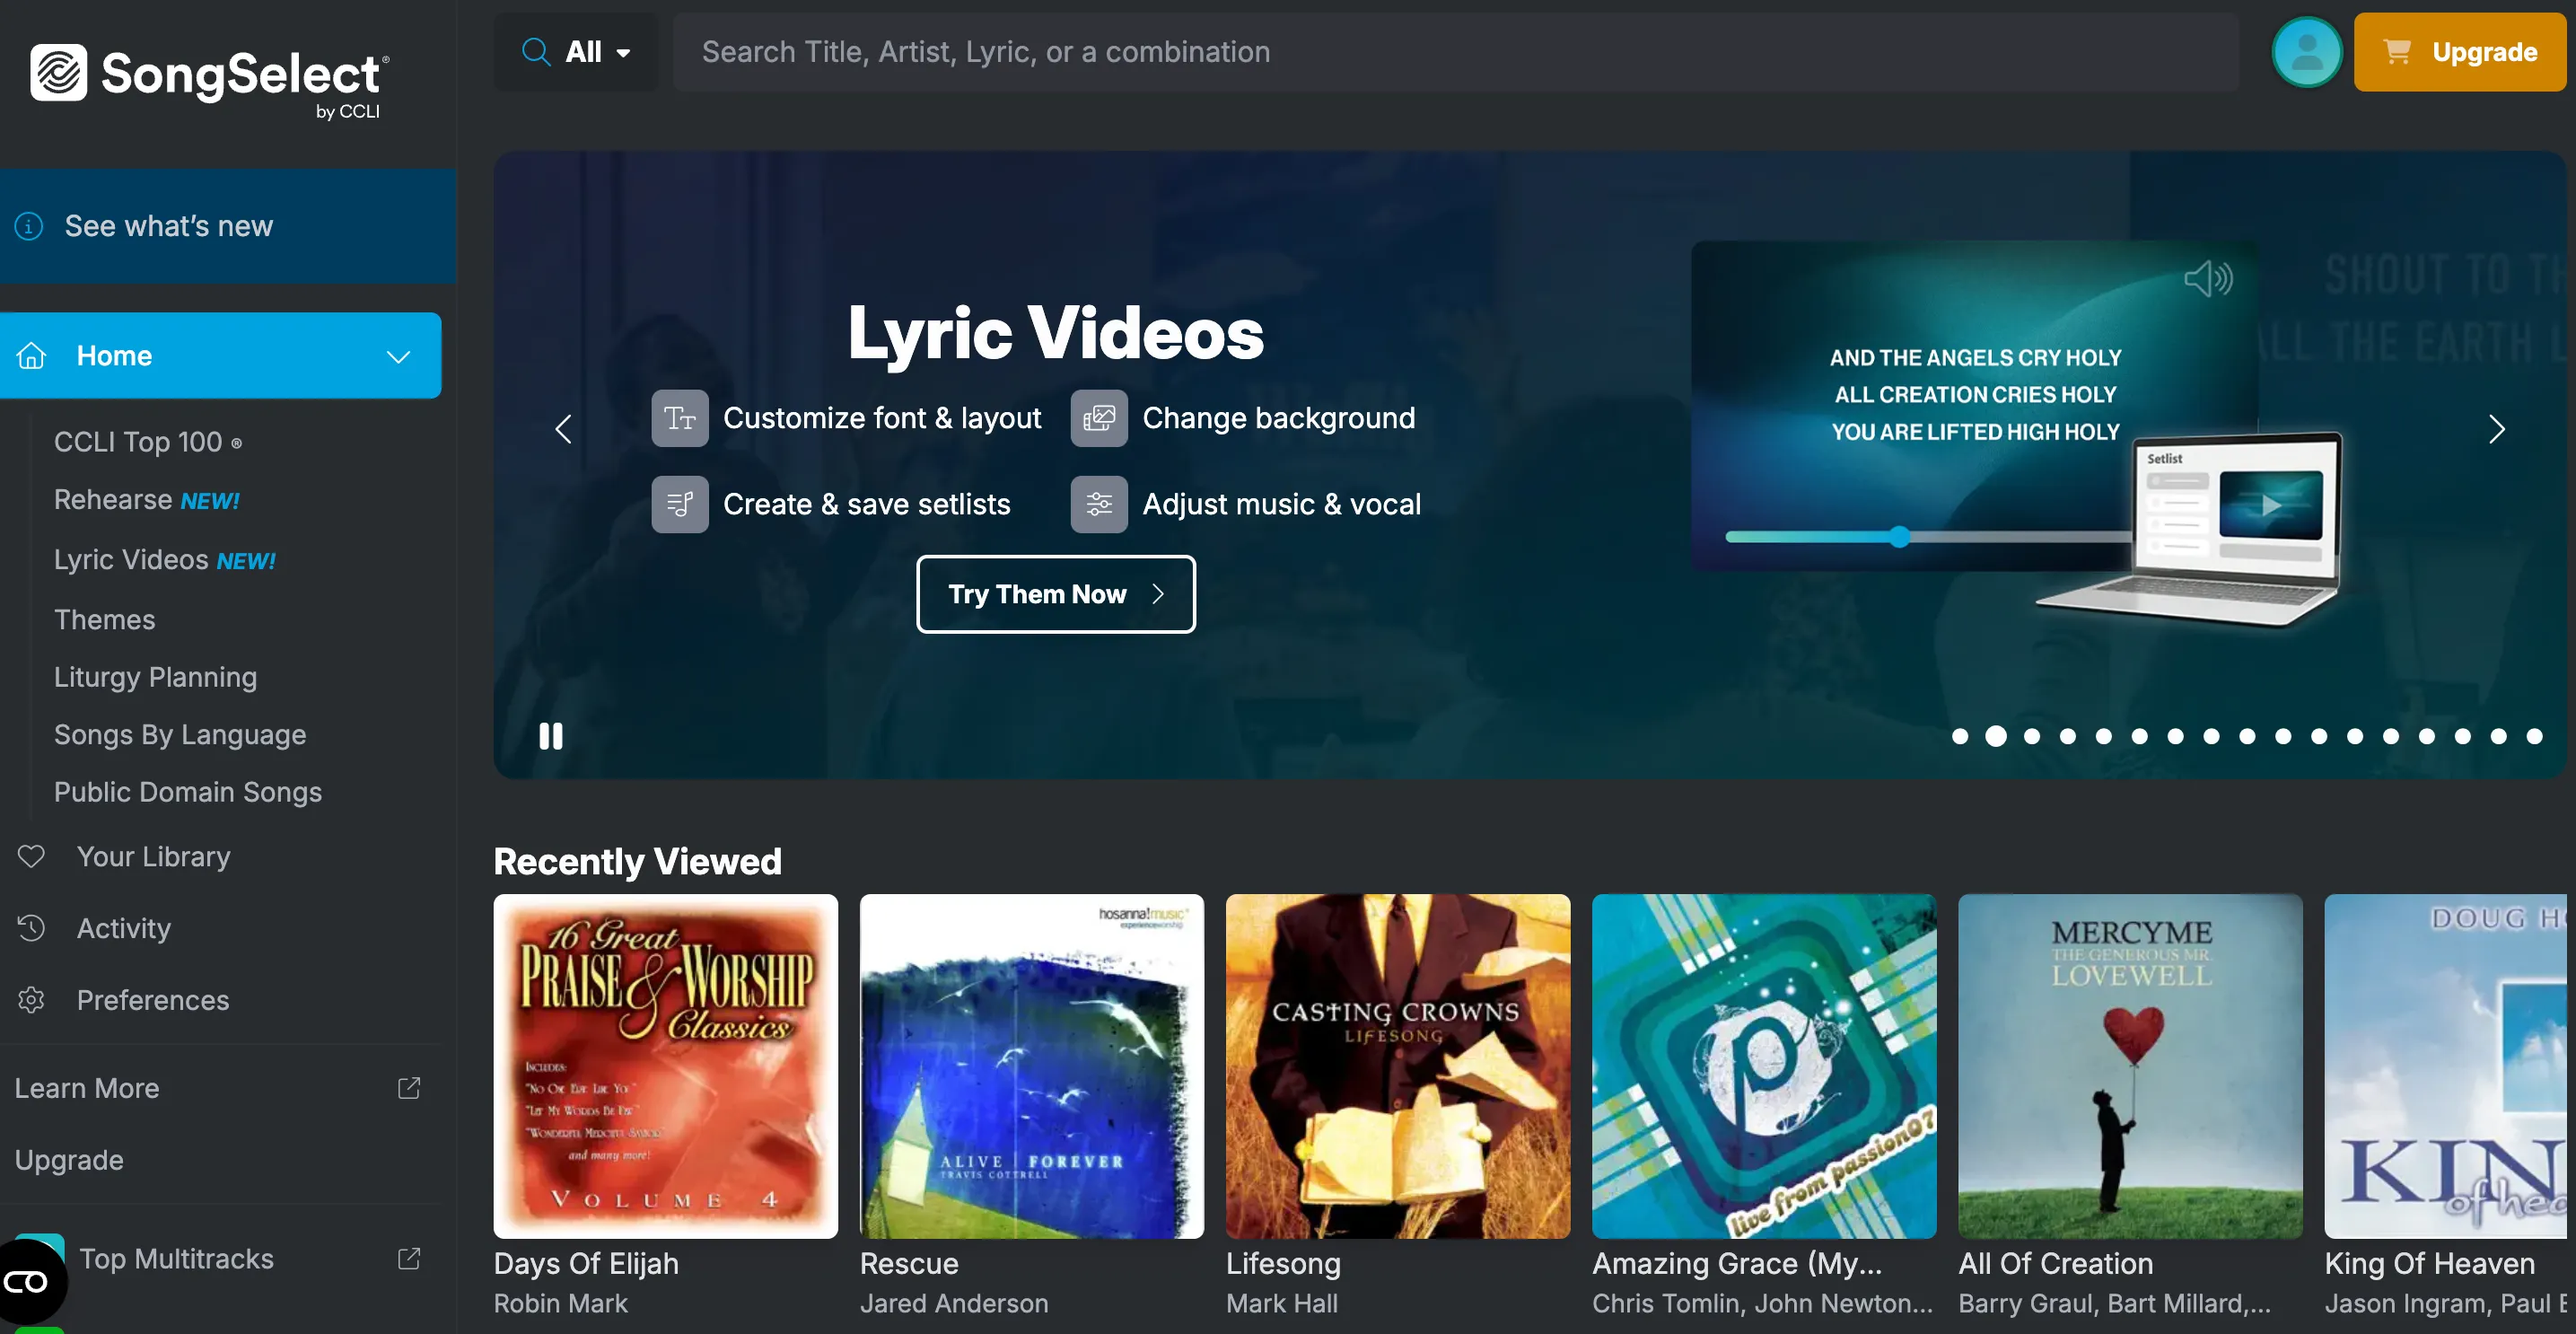
Task: Open Liturgy Planning menu item
Action: pyautogui.click(x=156, y=677)
